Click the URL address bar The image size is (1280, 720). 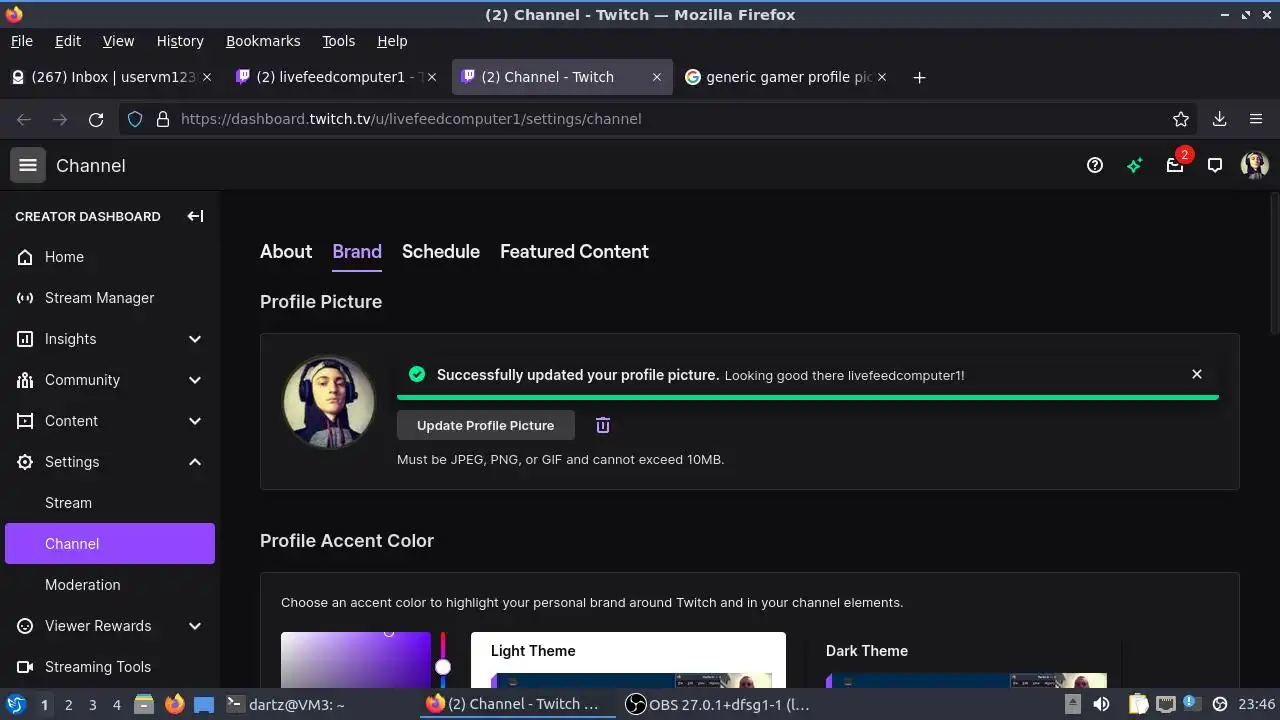coord(660,119)
